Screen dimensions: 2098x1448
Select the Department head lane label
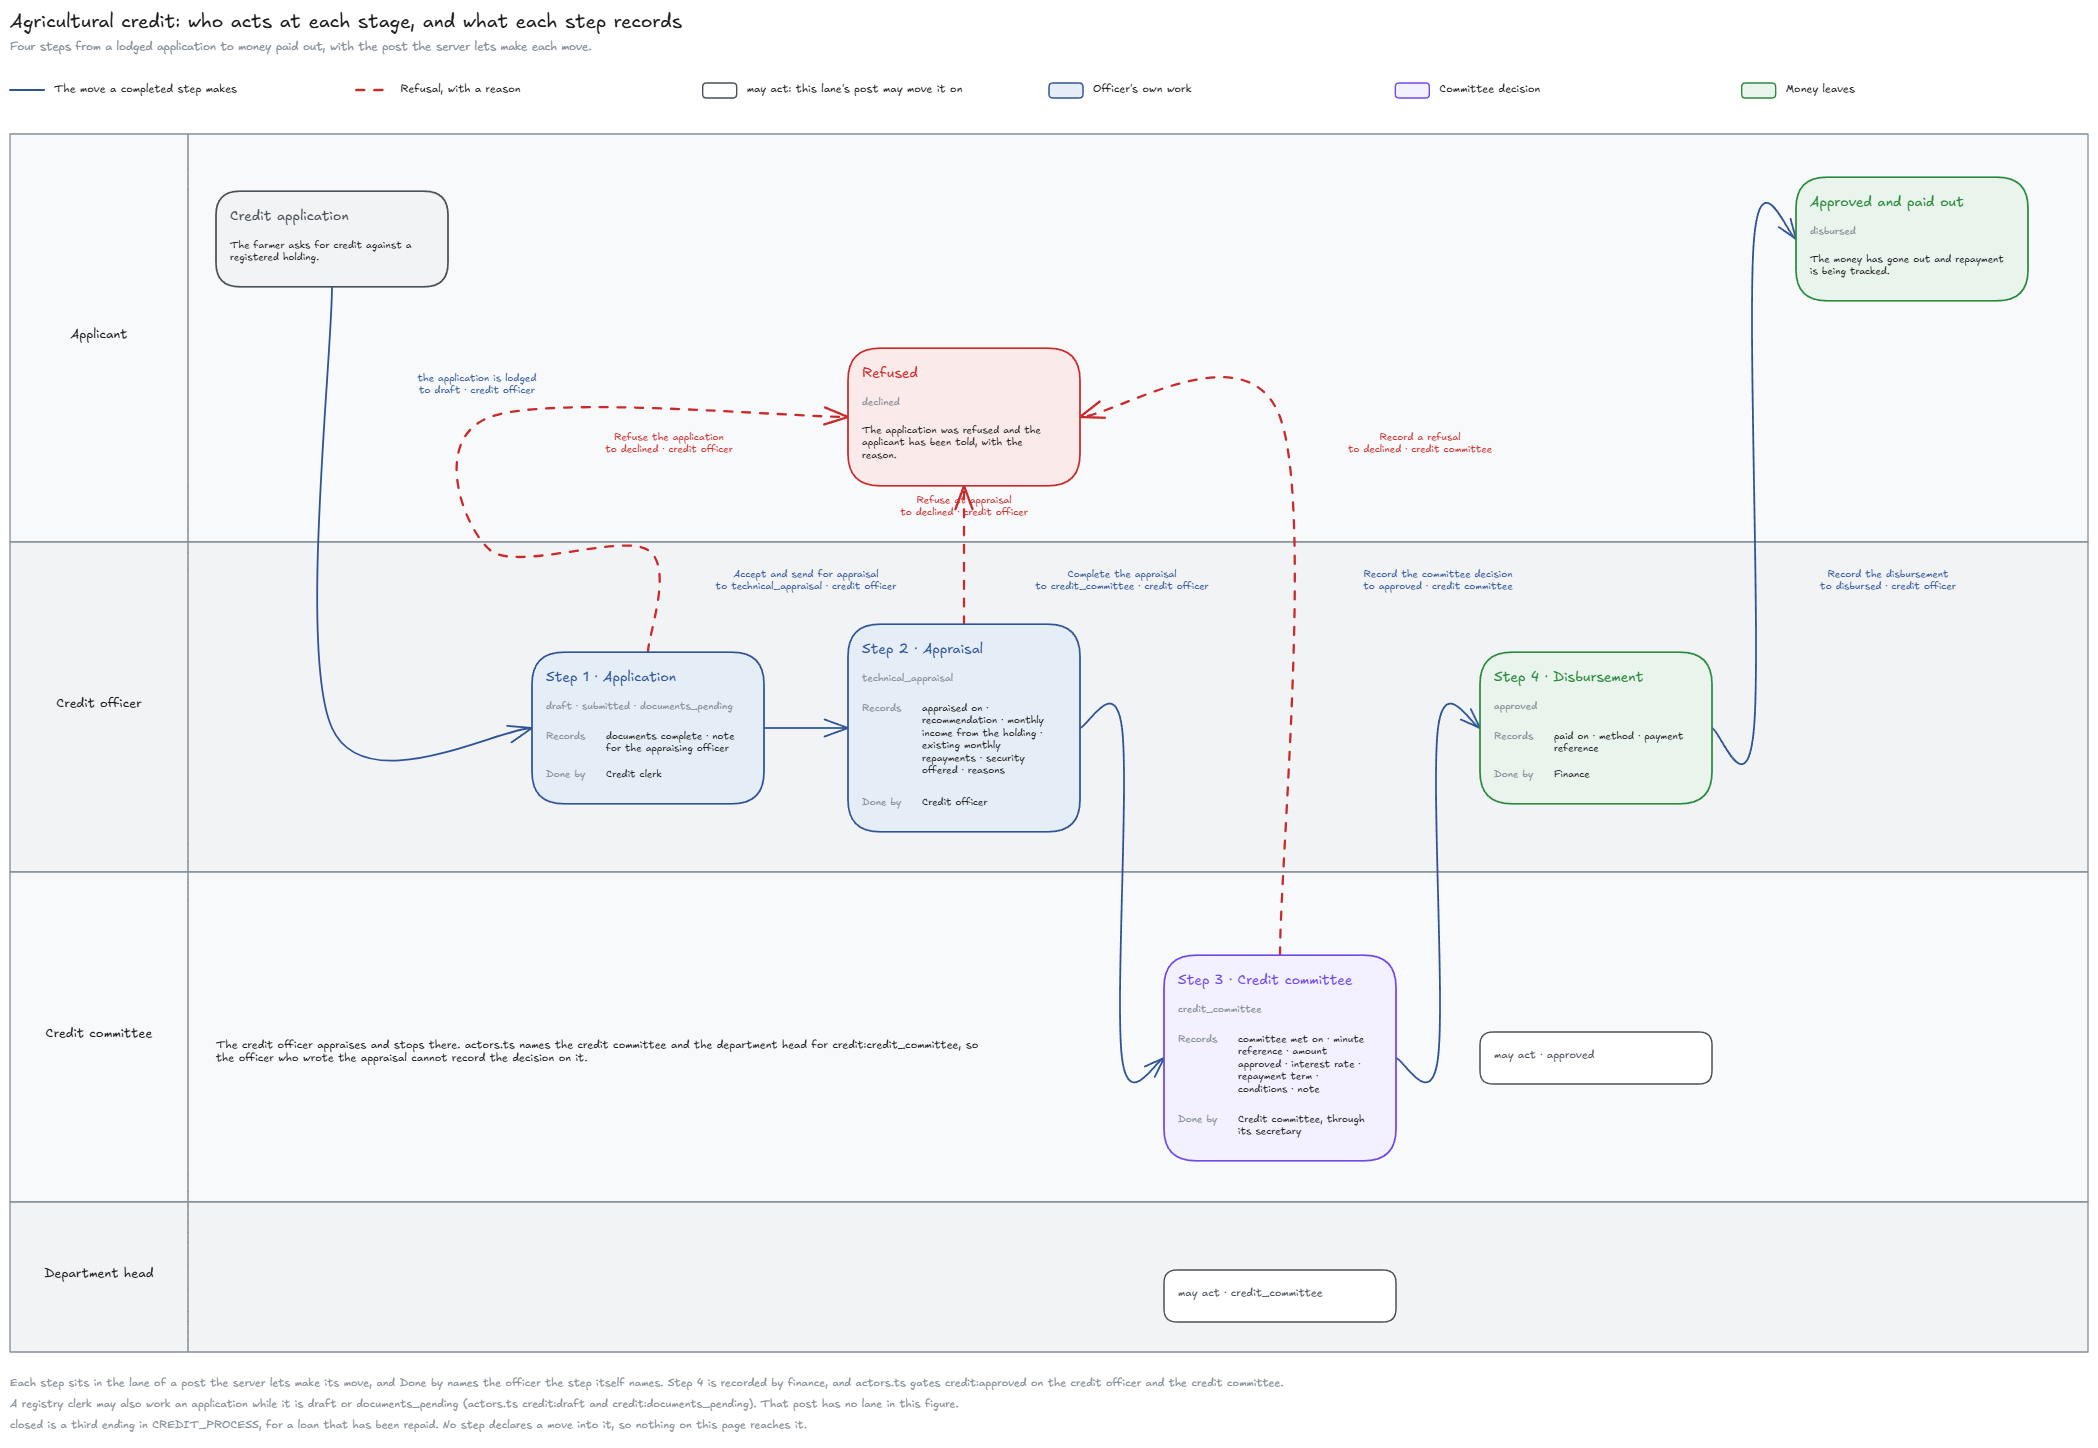coord(99,1273)
